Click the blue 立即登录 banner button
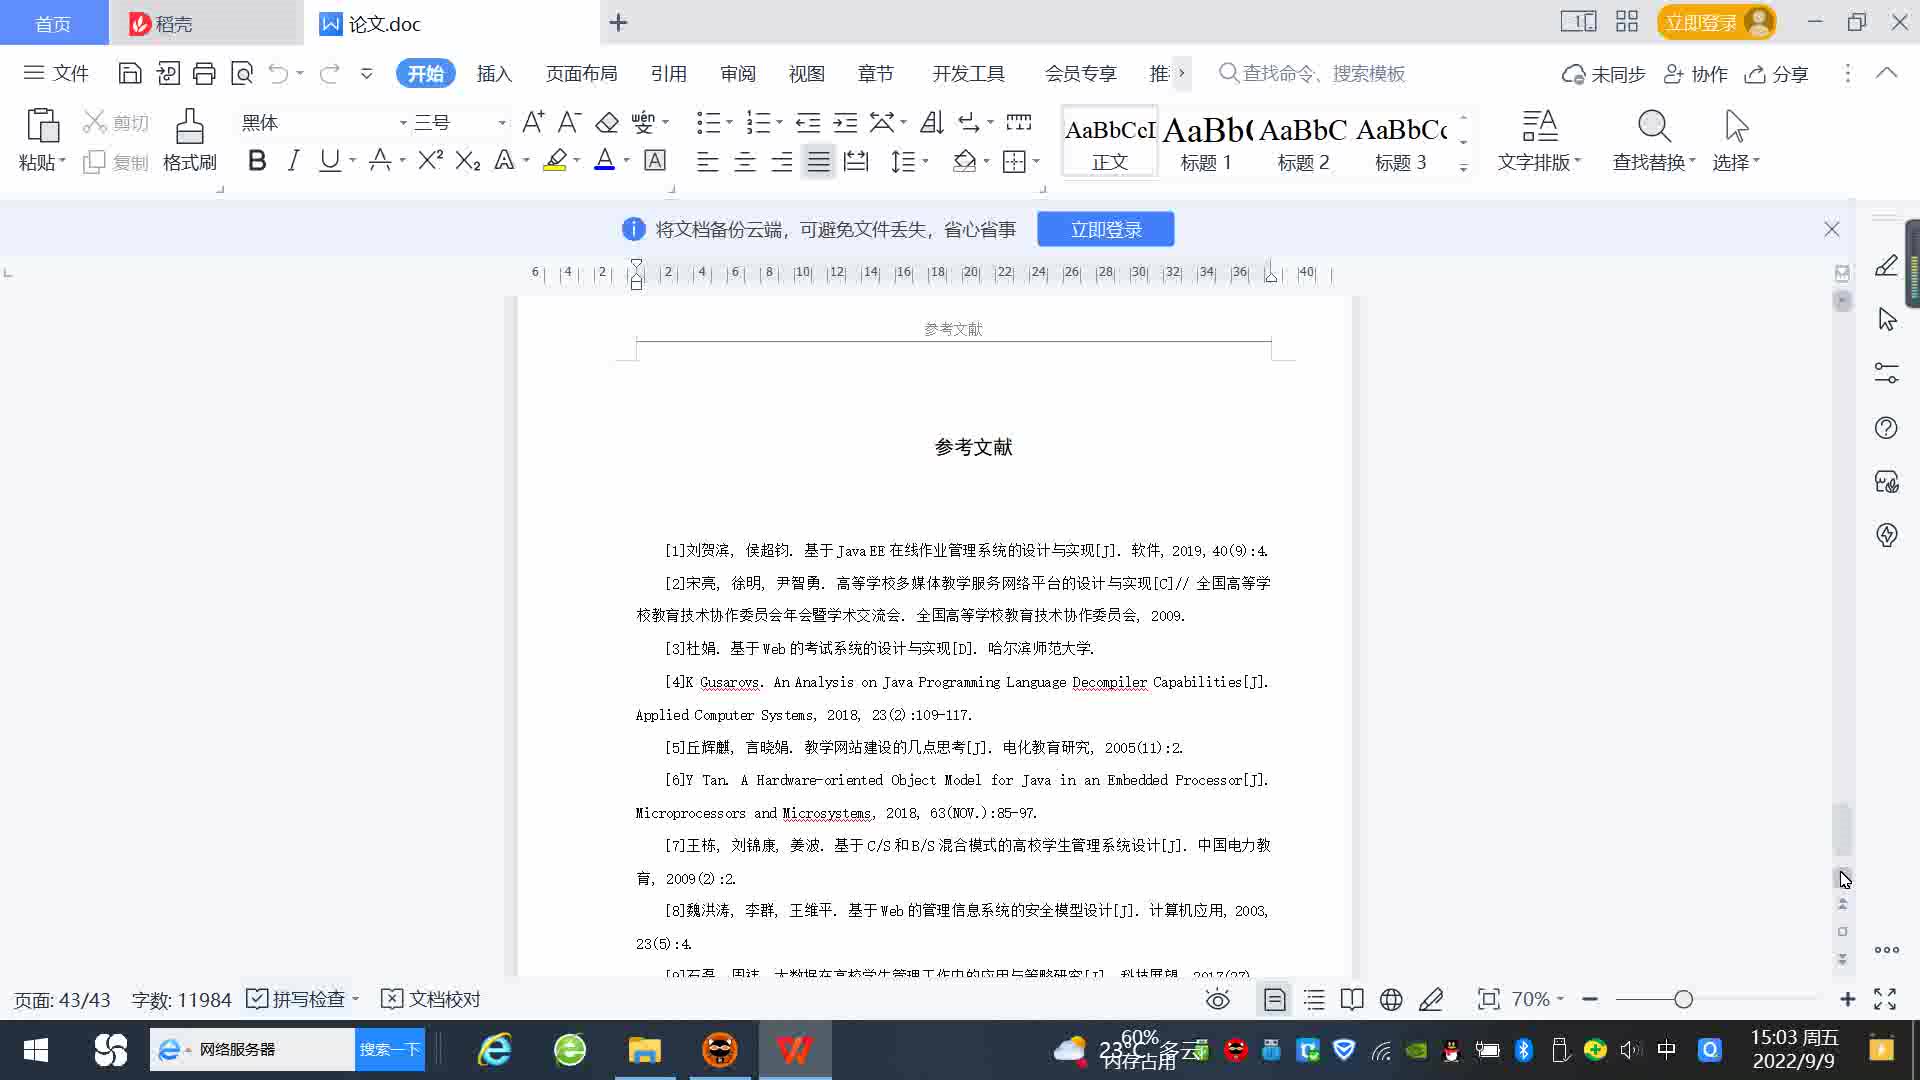The image size is (1920, 1080). 1105,229
